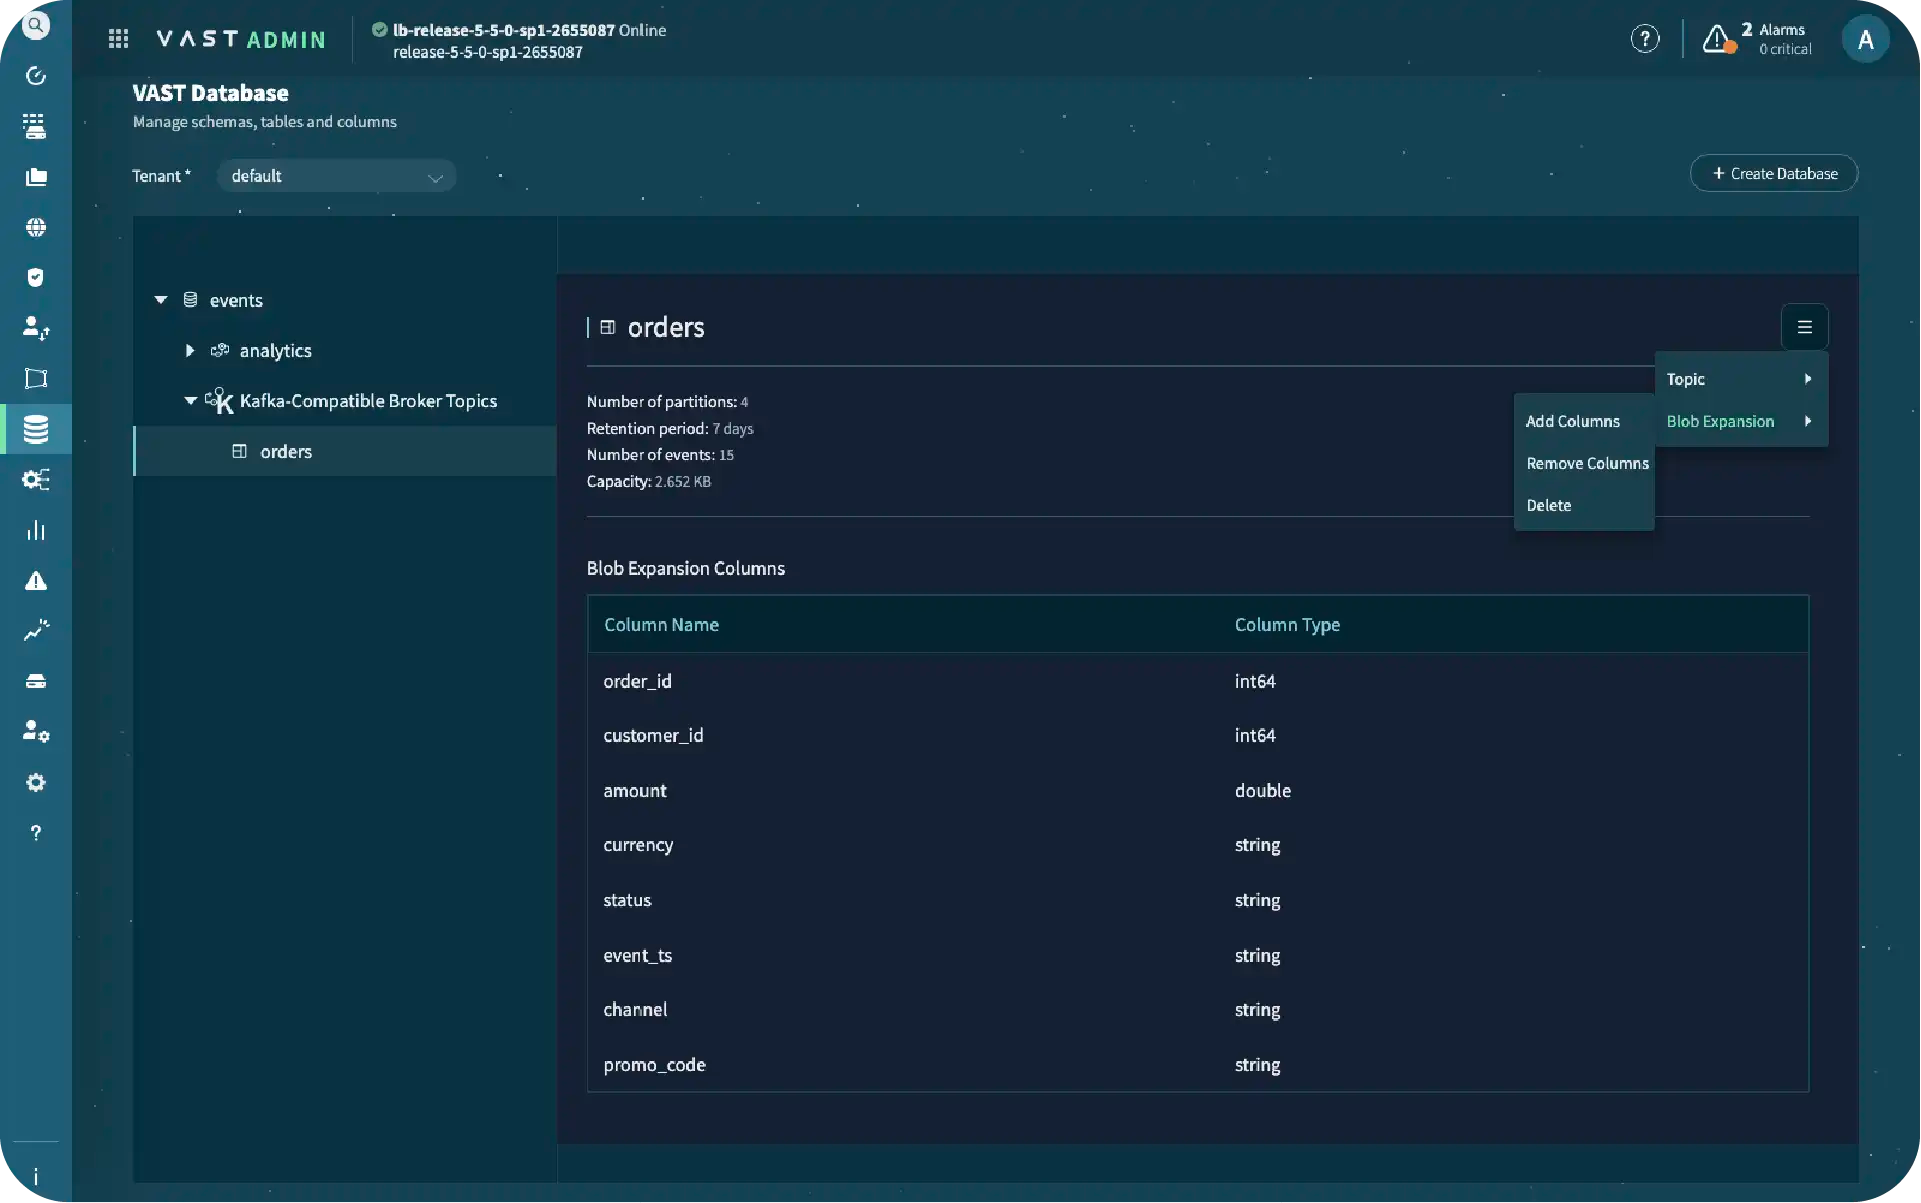This screenshot has height=1203, width=1921.
Task: Open the settings gear sidebar icon
Action: point(36,782)
